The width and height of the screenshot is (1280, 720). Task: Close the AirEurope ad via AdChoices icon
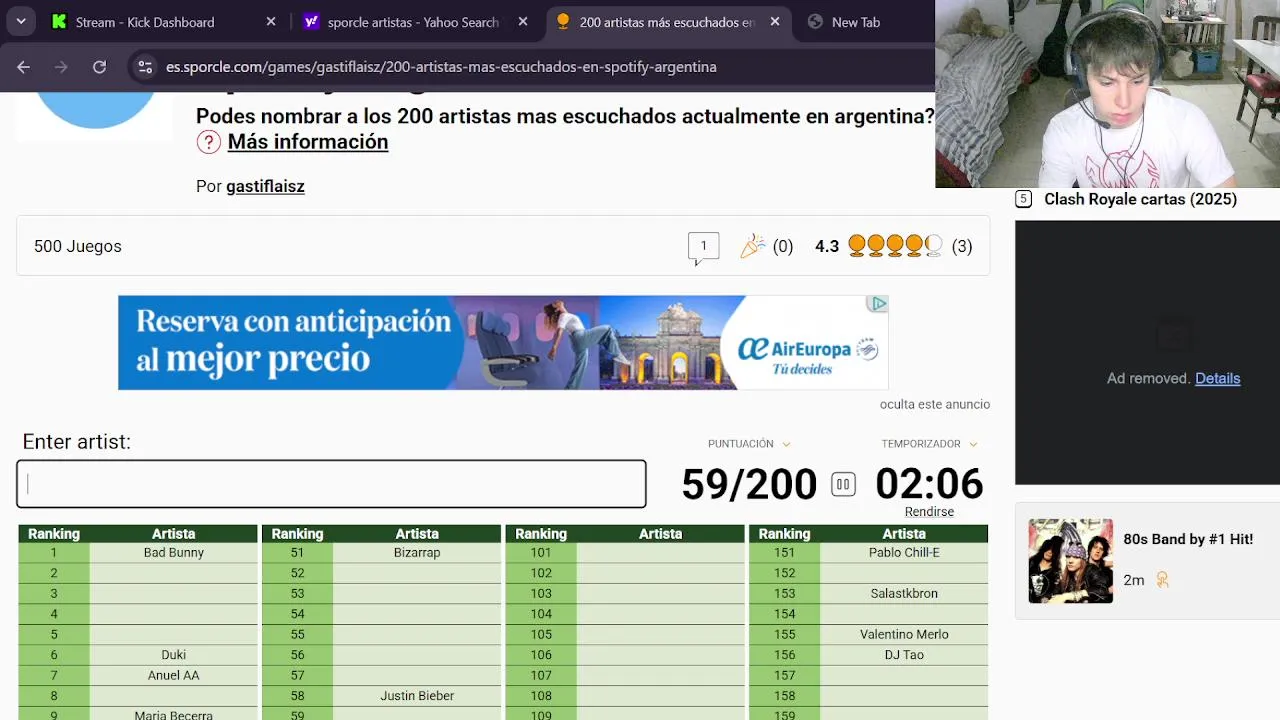[x=877, y=304]
